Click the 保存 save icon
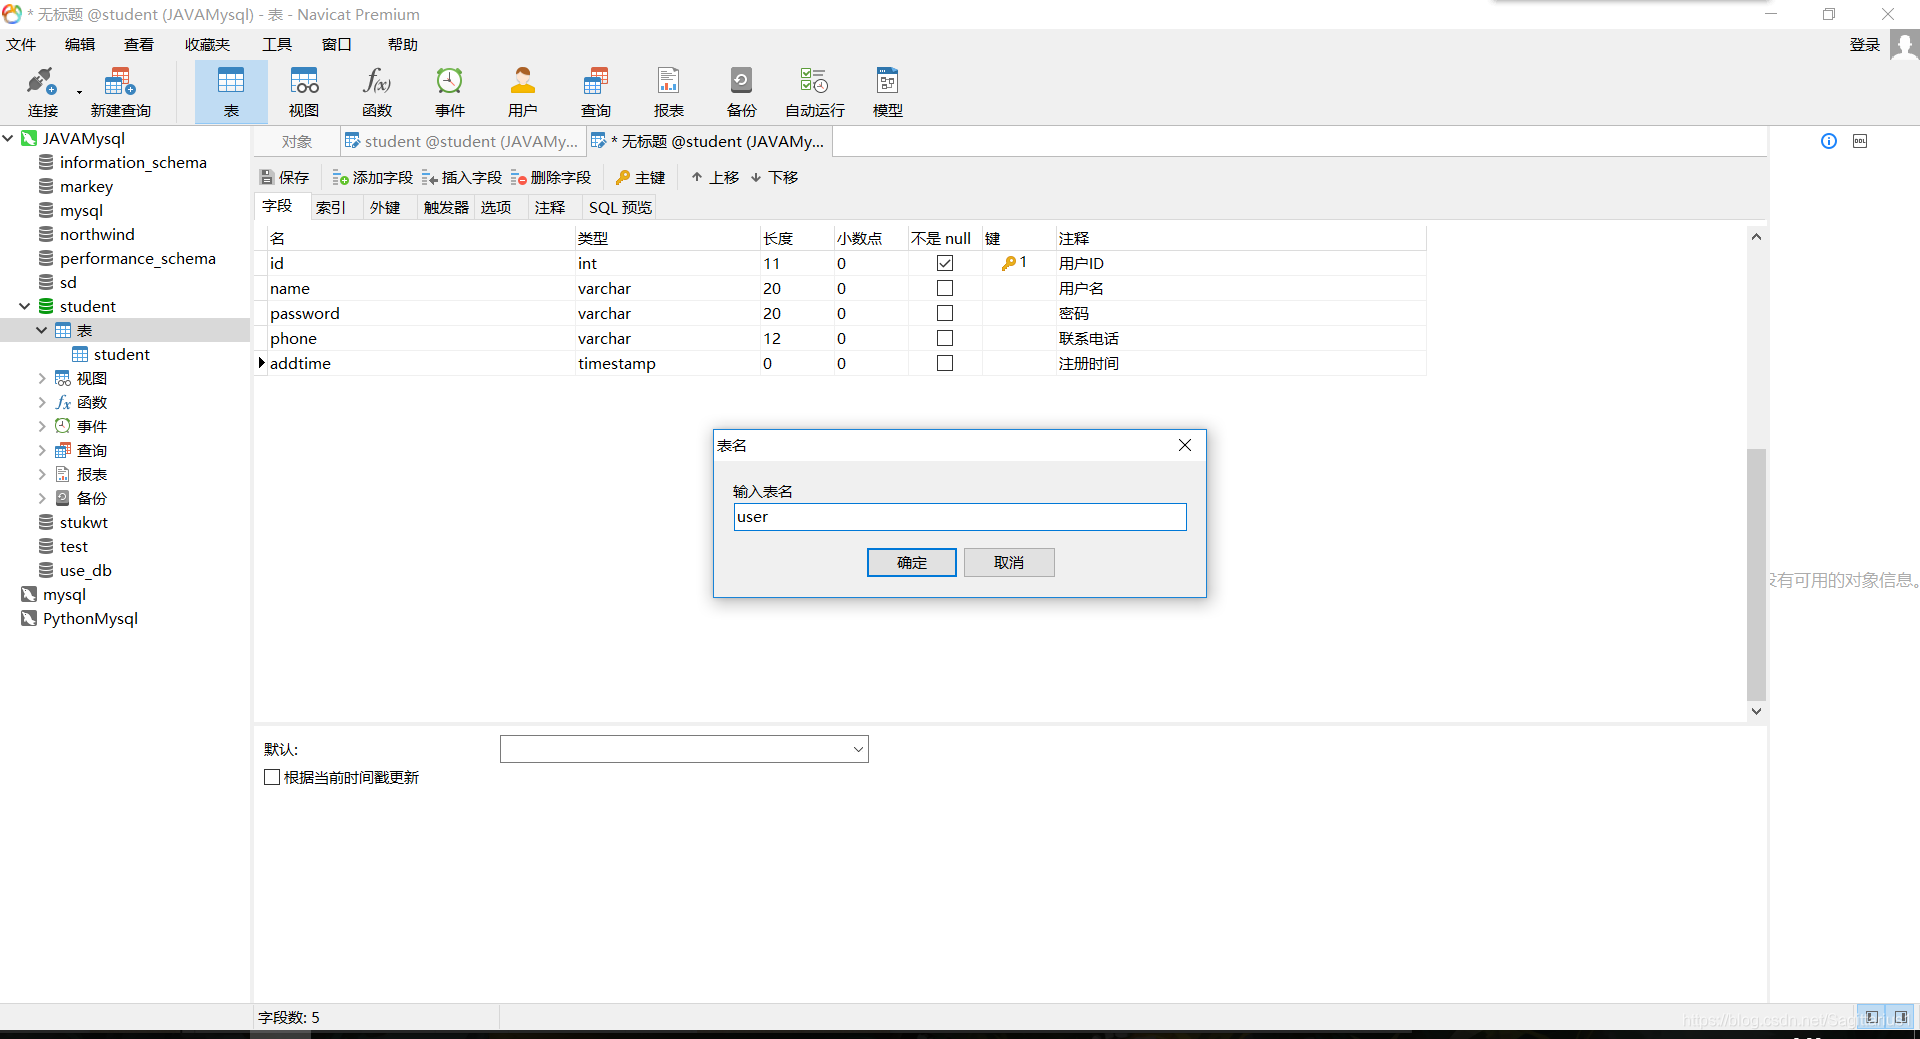This screenshot has width=1920, height=1039. point(285,177)
